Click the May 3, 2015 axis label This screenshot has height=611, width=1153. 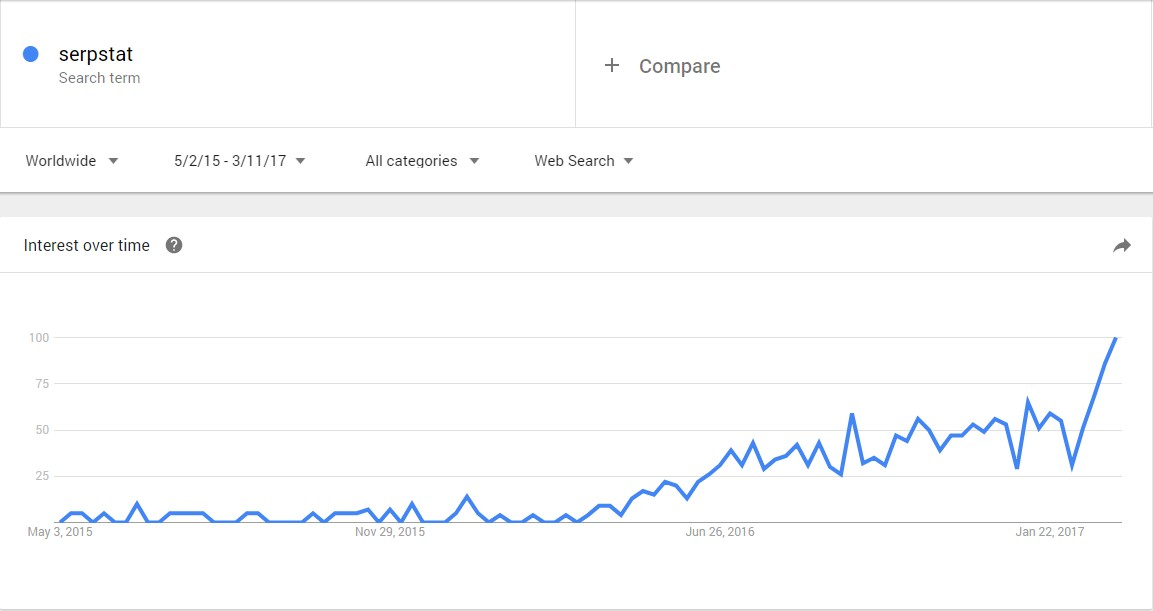point(60,532)
